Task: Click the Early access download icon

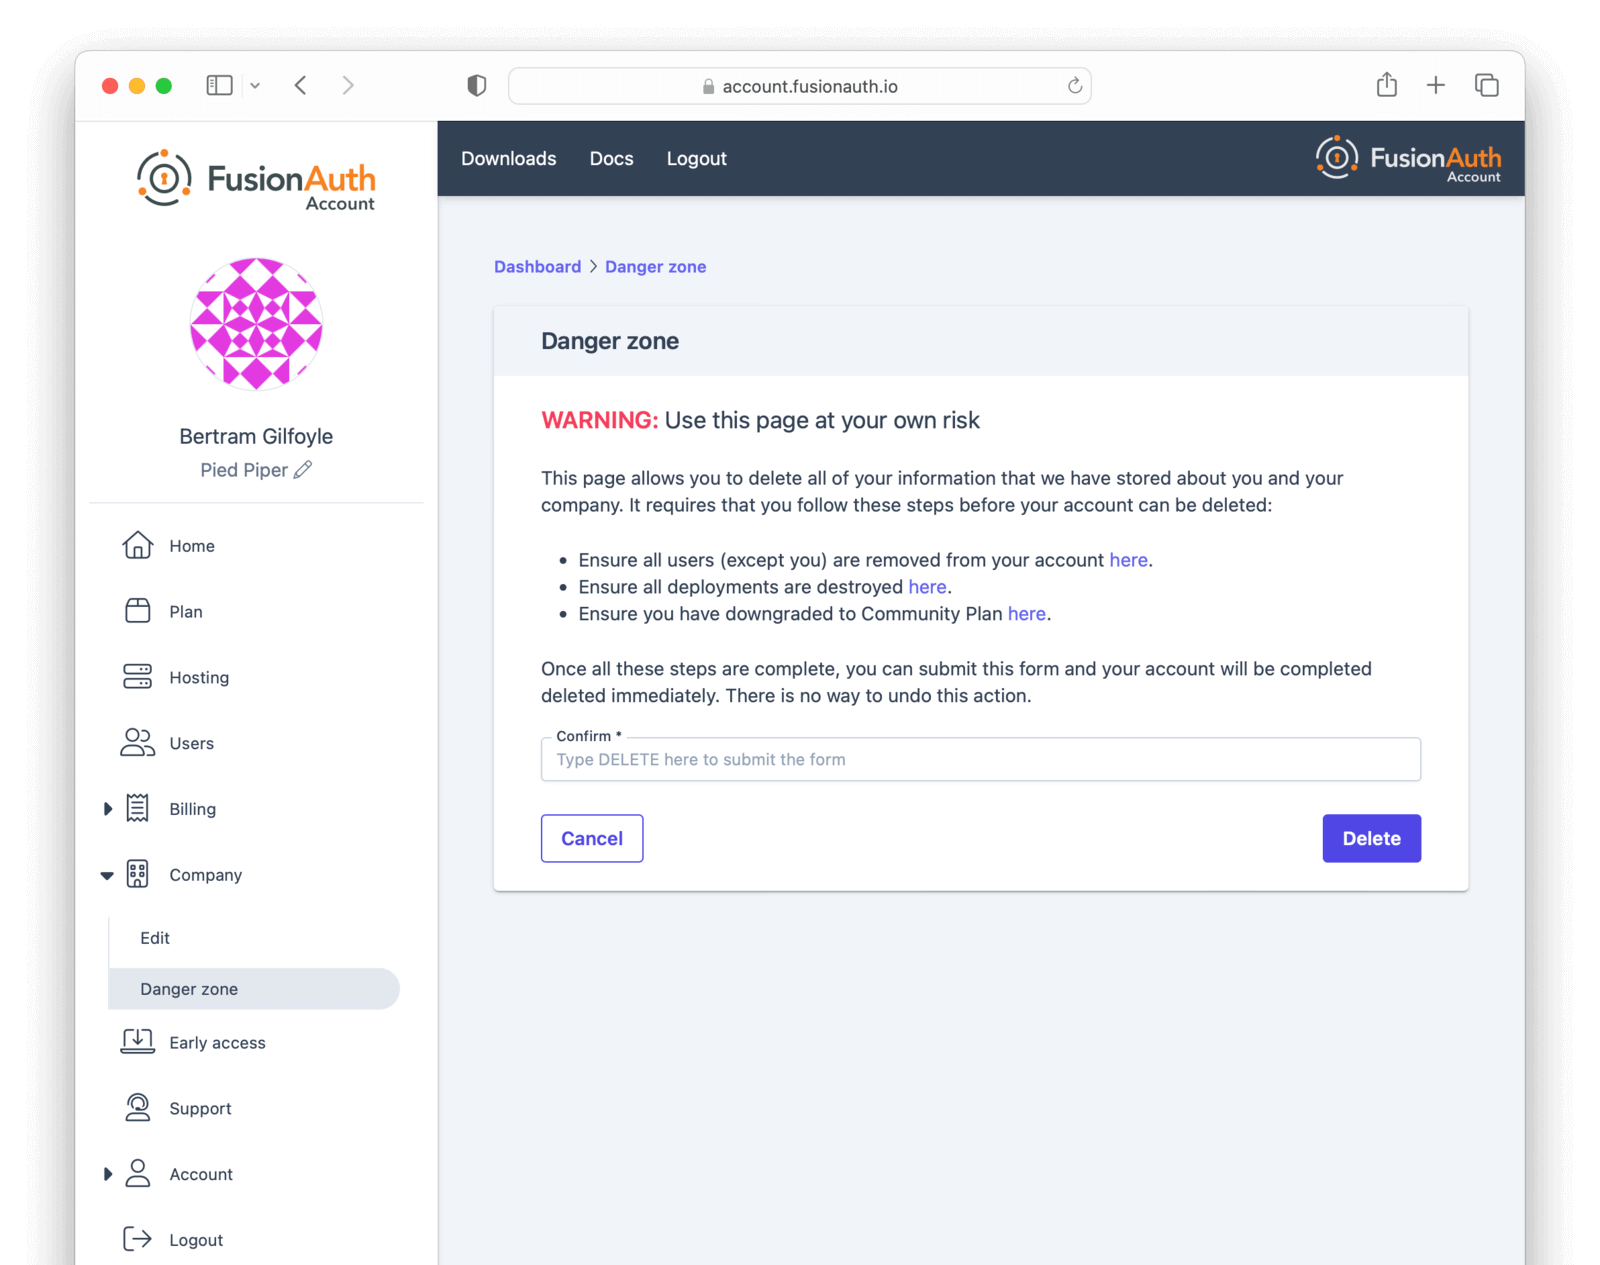Action: [137, 1042]
